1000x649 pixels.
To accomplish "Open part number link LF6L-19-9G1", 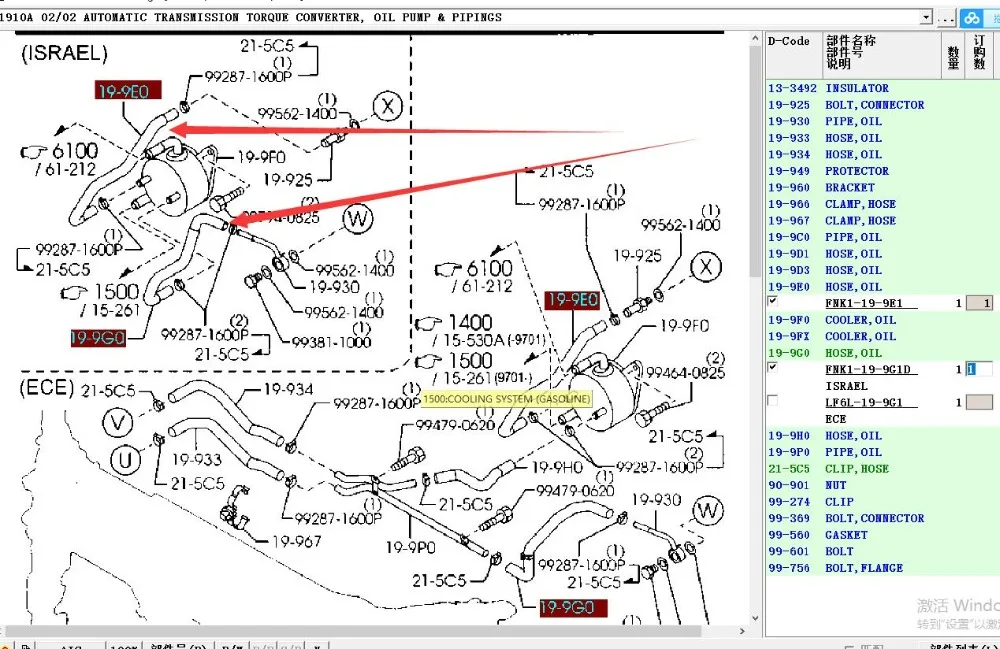I will coord(871,403).
